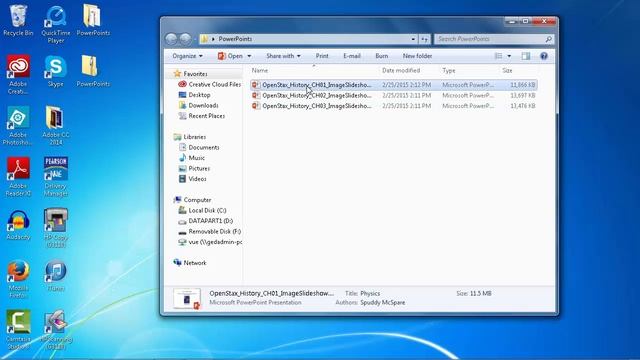Open Videos library

192,179
